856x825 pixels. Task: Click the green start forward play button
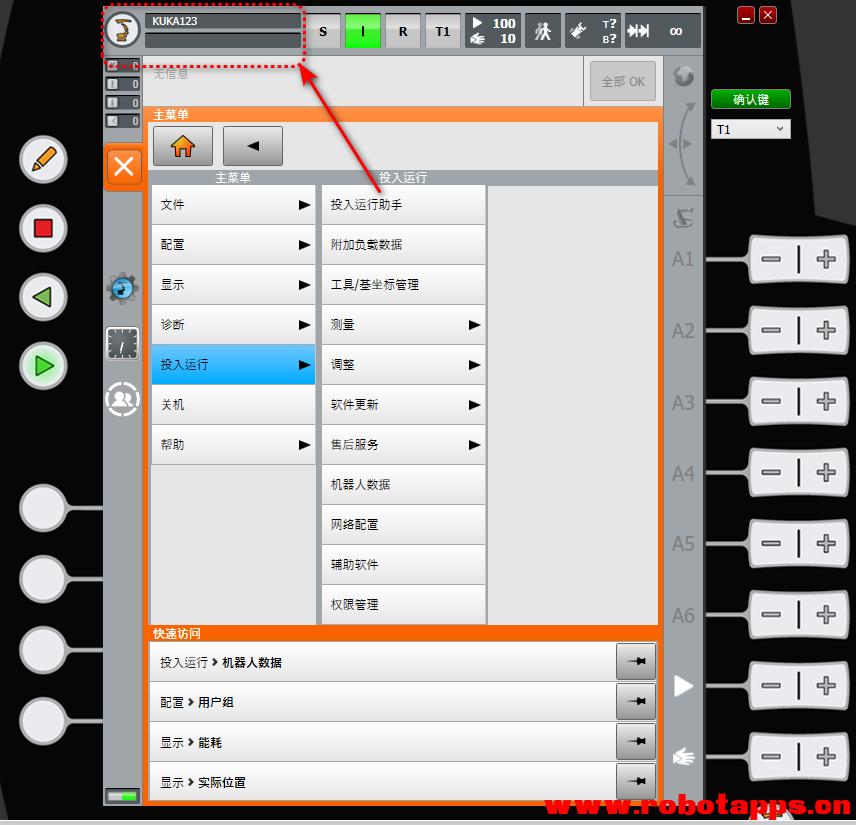click(43, 366)
